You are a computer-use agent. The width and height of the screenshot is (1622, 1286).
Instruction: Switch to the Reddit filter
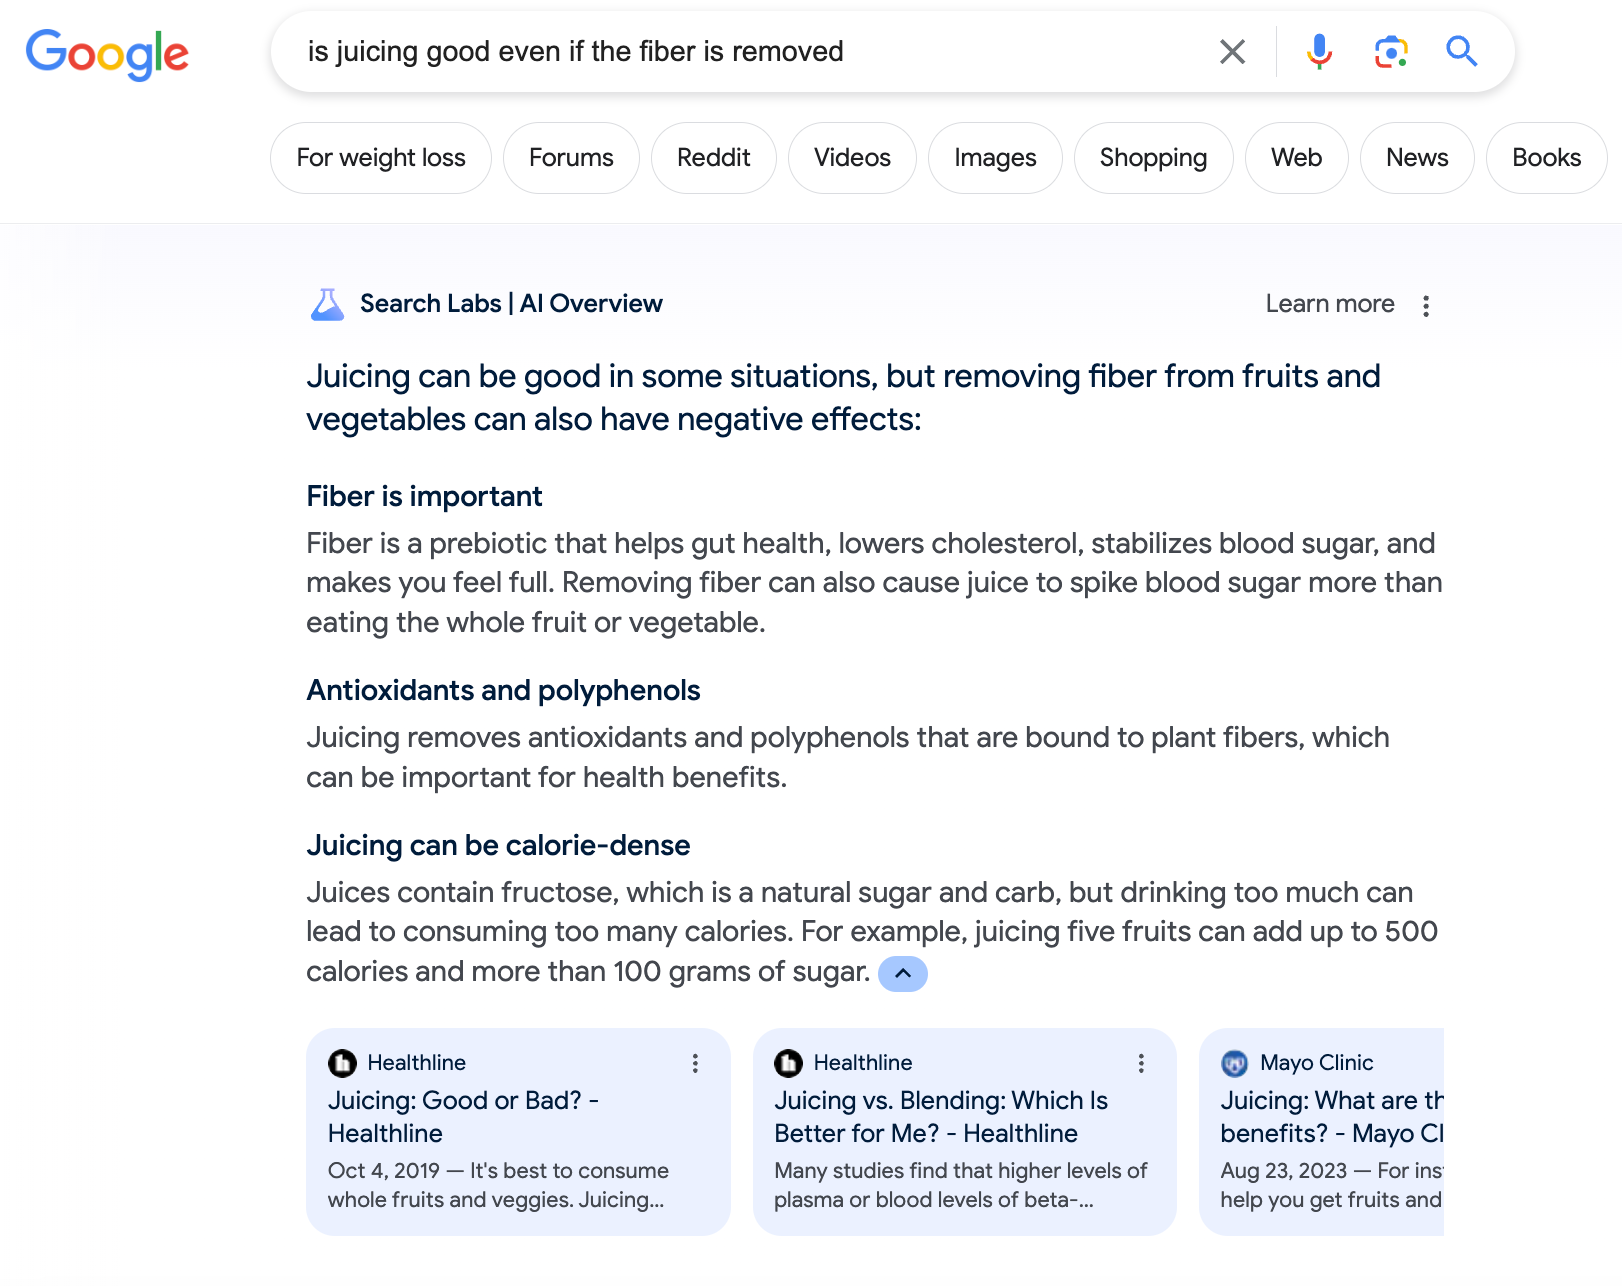714,158
